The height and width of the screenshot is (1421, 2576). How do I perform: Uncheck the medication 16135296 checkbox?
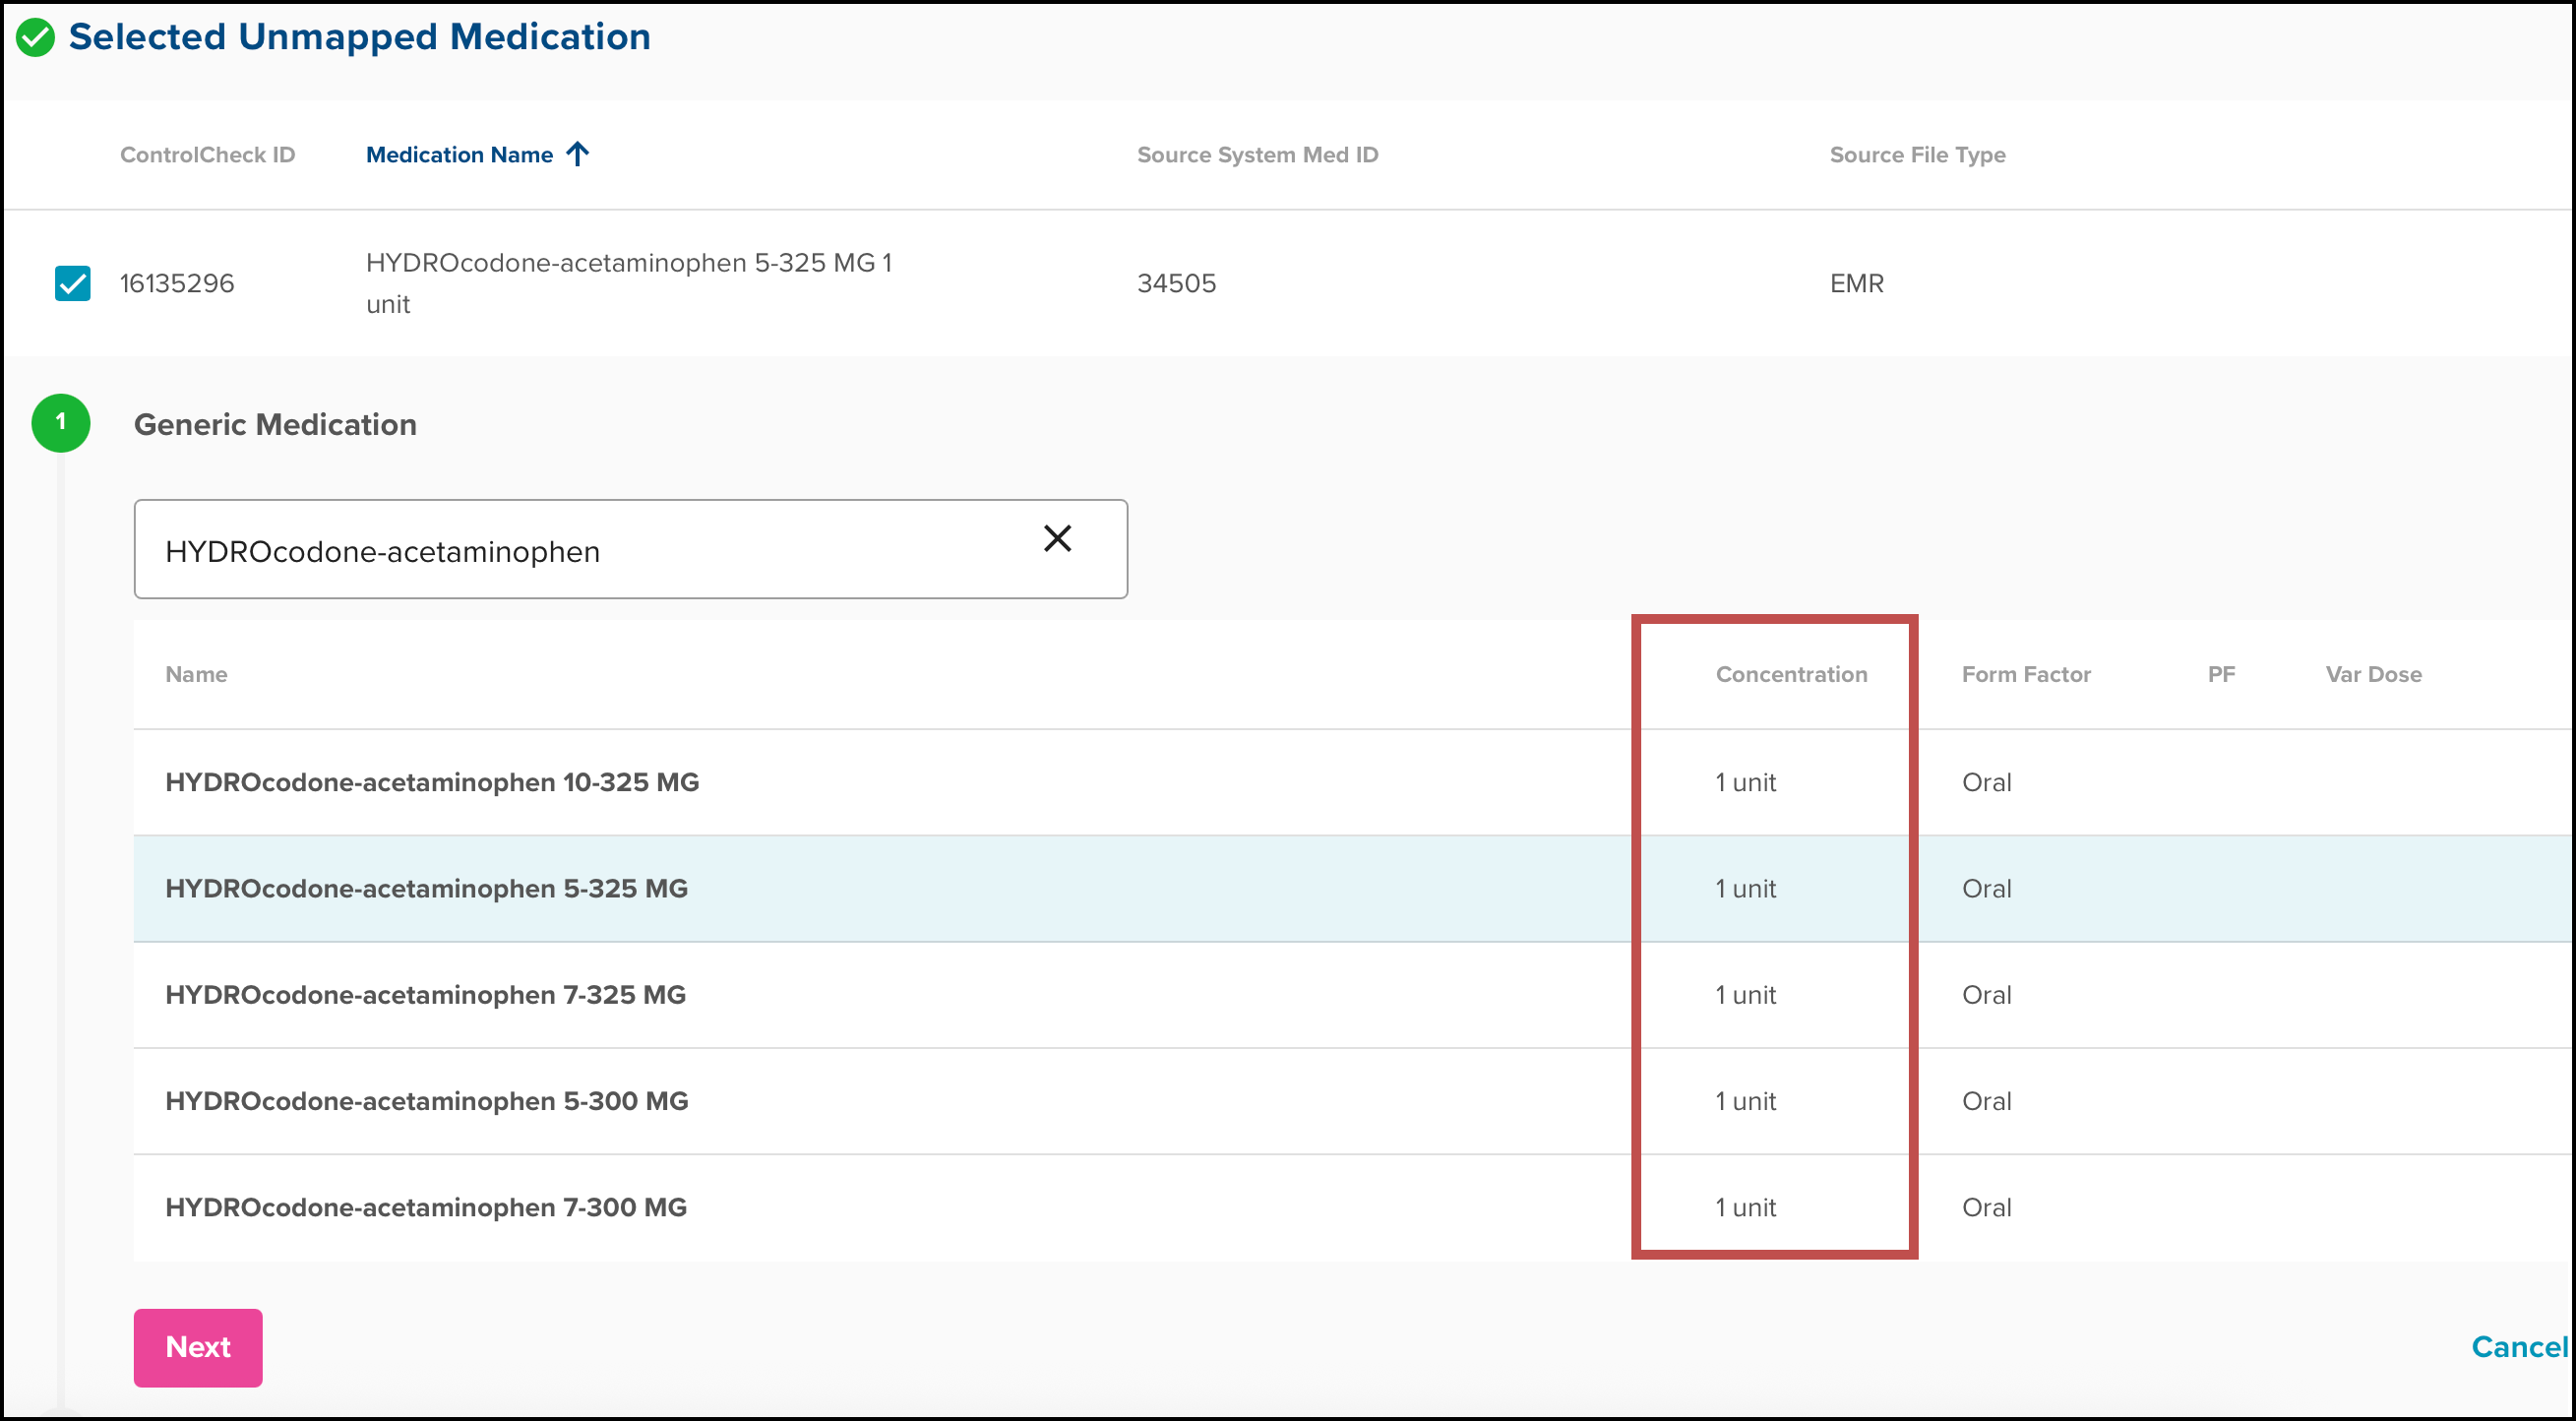tap(73, 283)
